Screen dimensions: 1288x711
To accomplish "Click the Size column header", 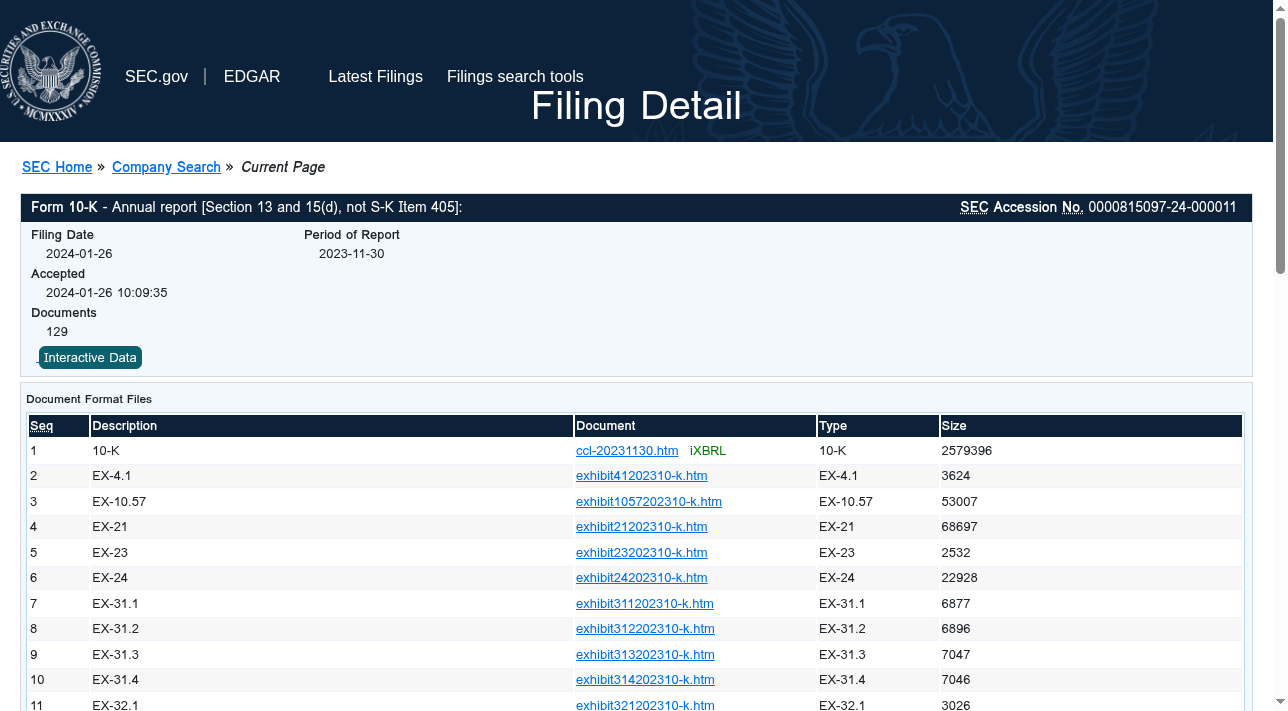I will coord(1091,426).
